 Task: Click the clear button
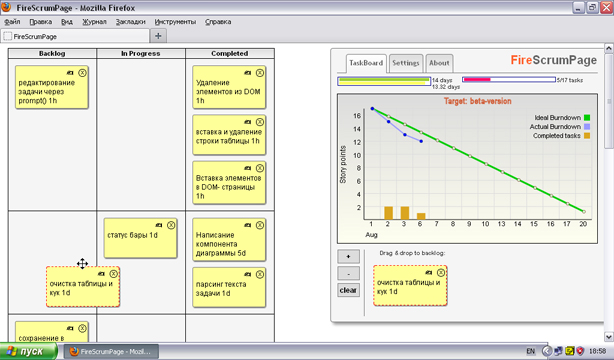tap(348, 290)
